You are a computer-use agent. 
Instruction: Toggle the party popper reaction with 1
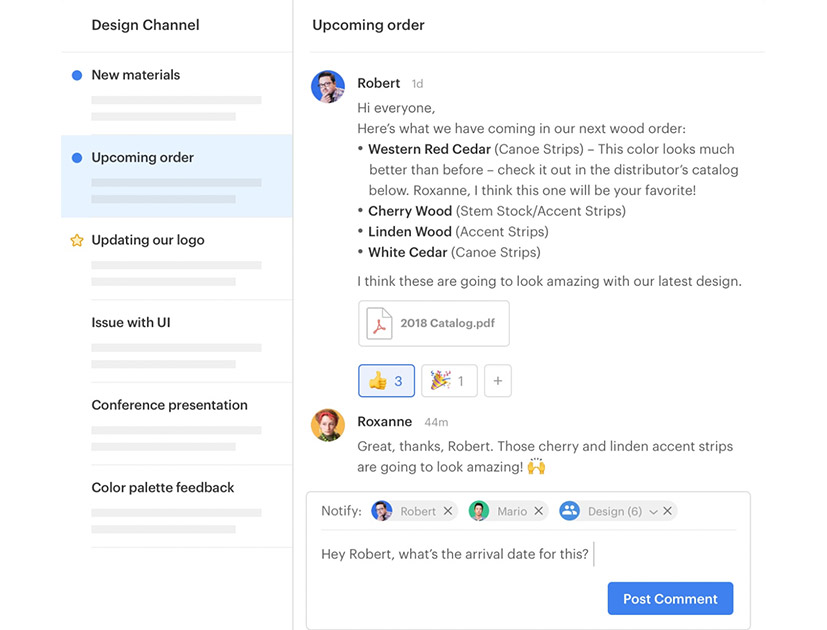click(x=449, y=380)
